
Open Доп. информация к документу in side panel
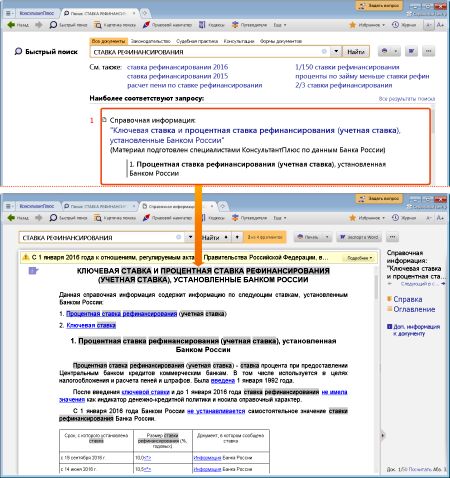[x=413, y=330]
